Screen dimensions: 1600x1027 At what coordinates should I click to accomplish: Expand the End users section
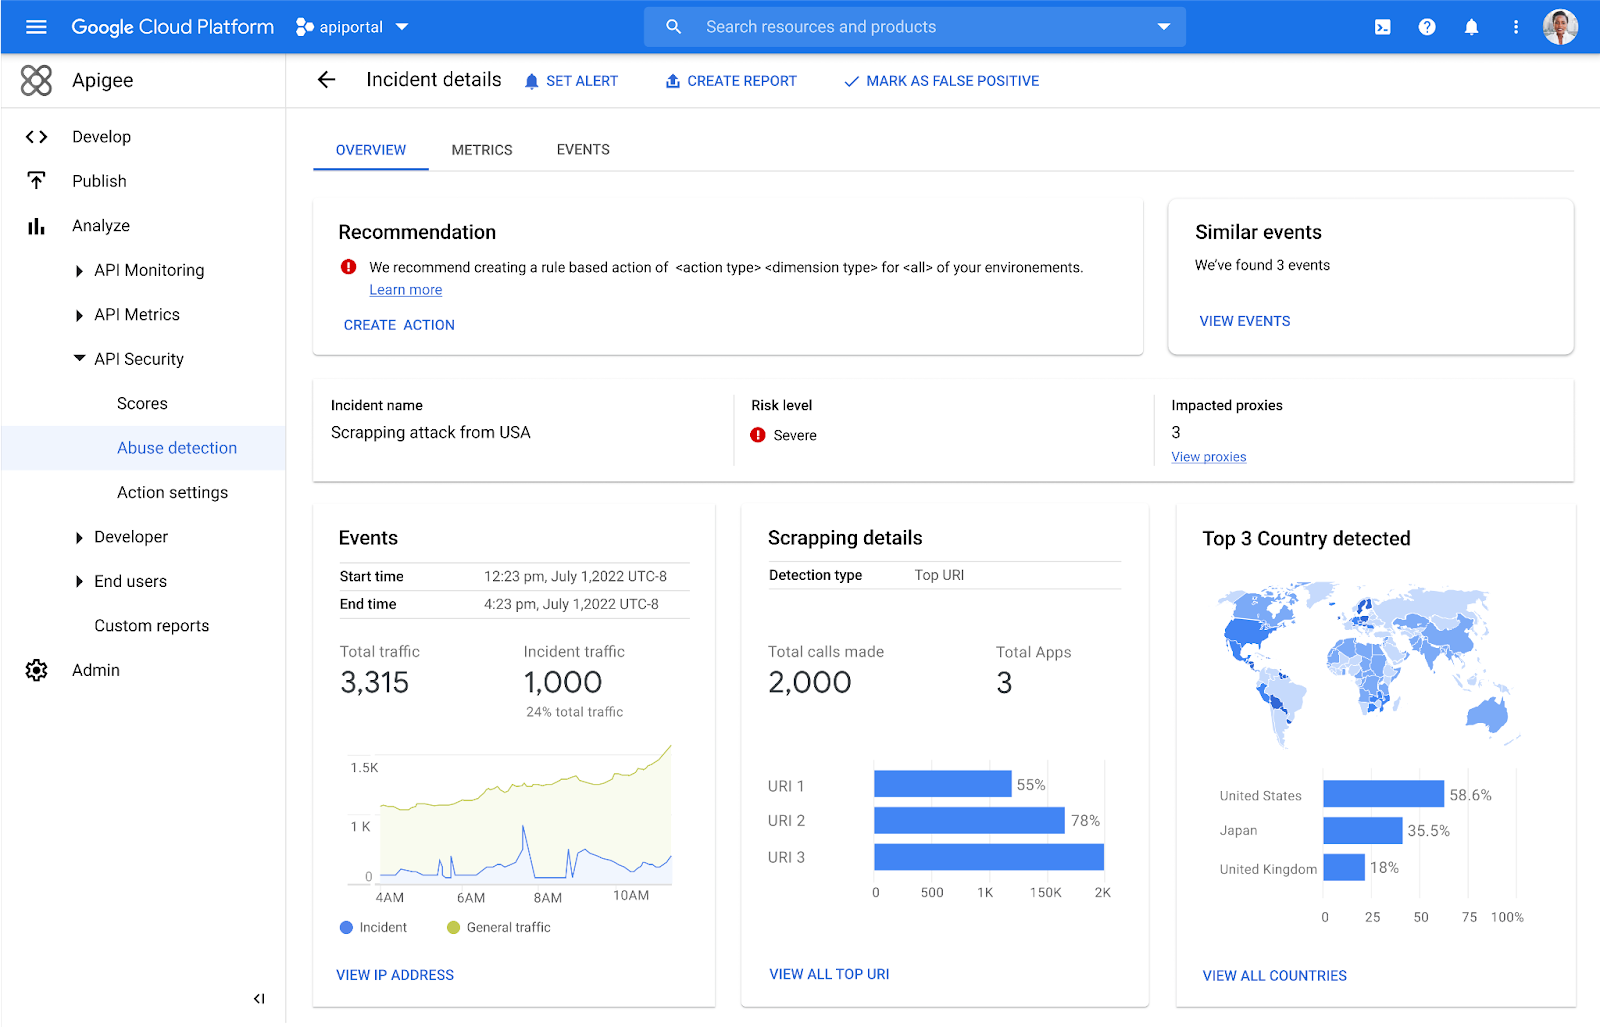coord(79,582)
